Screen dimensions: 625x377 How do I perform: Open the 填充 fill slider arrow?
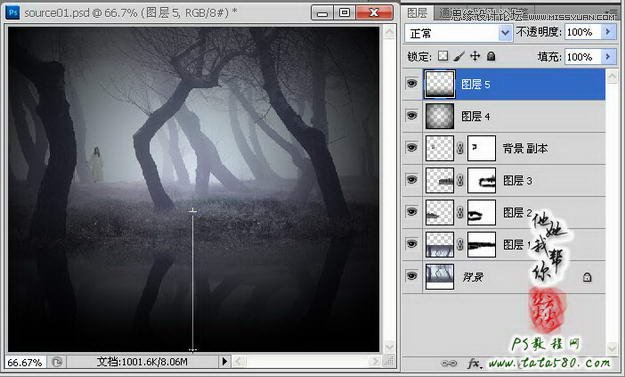pyautogui.click(x=607, y=57)
